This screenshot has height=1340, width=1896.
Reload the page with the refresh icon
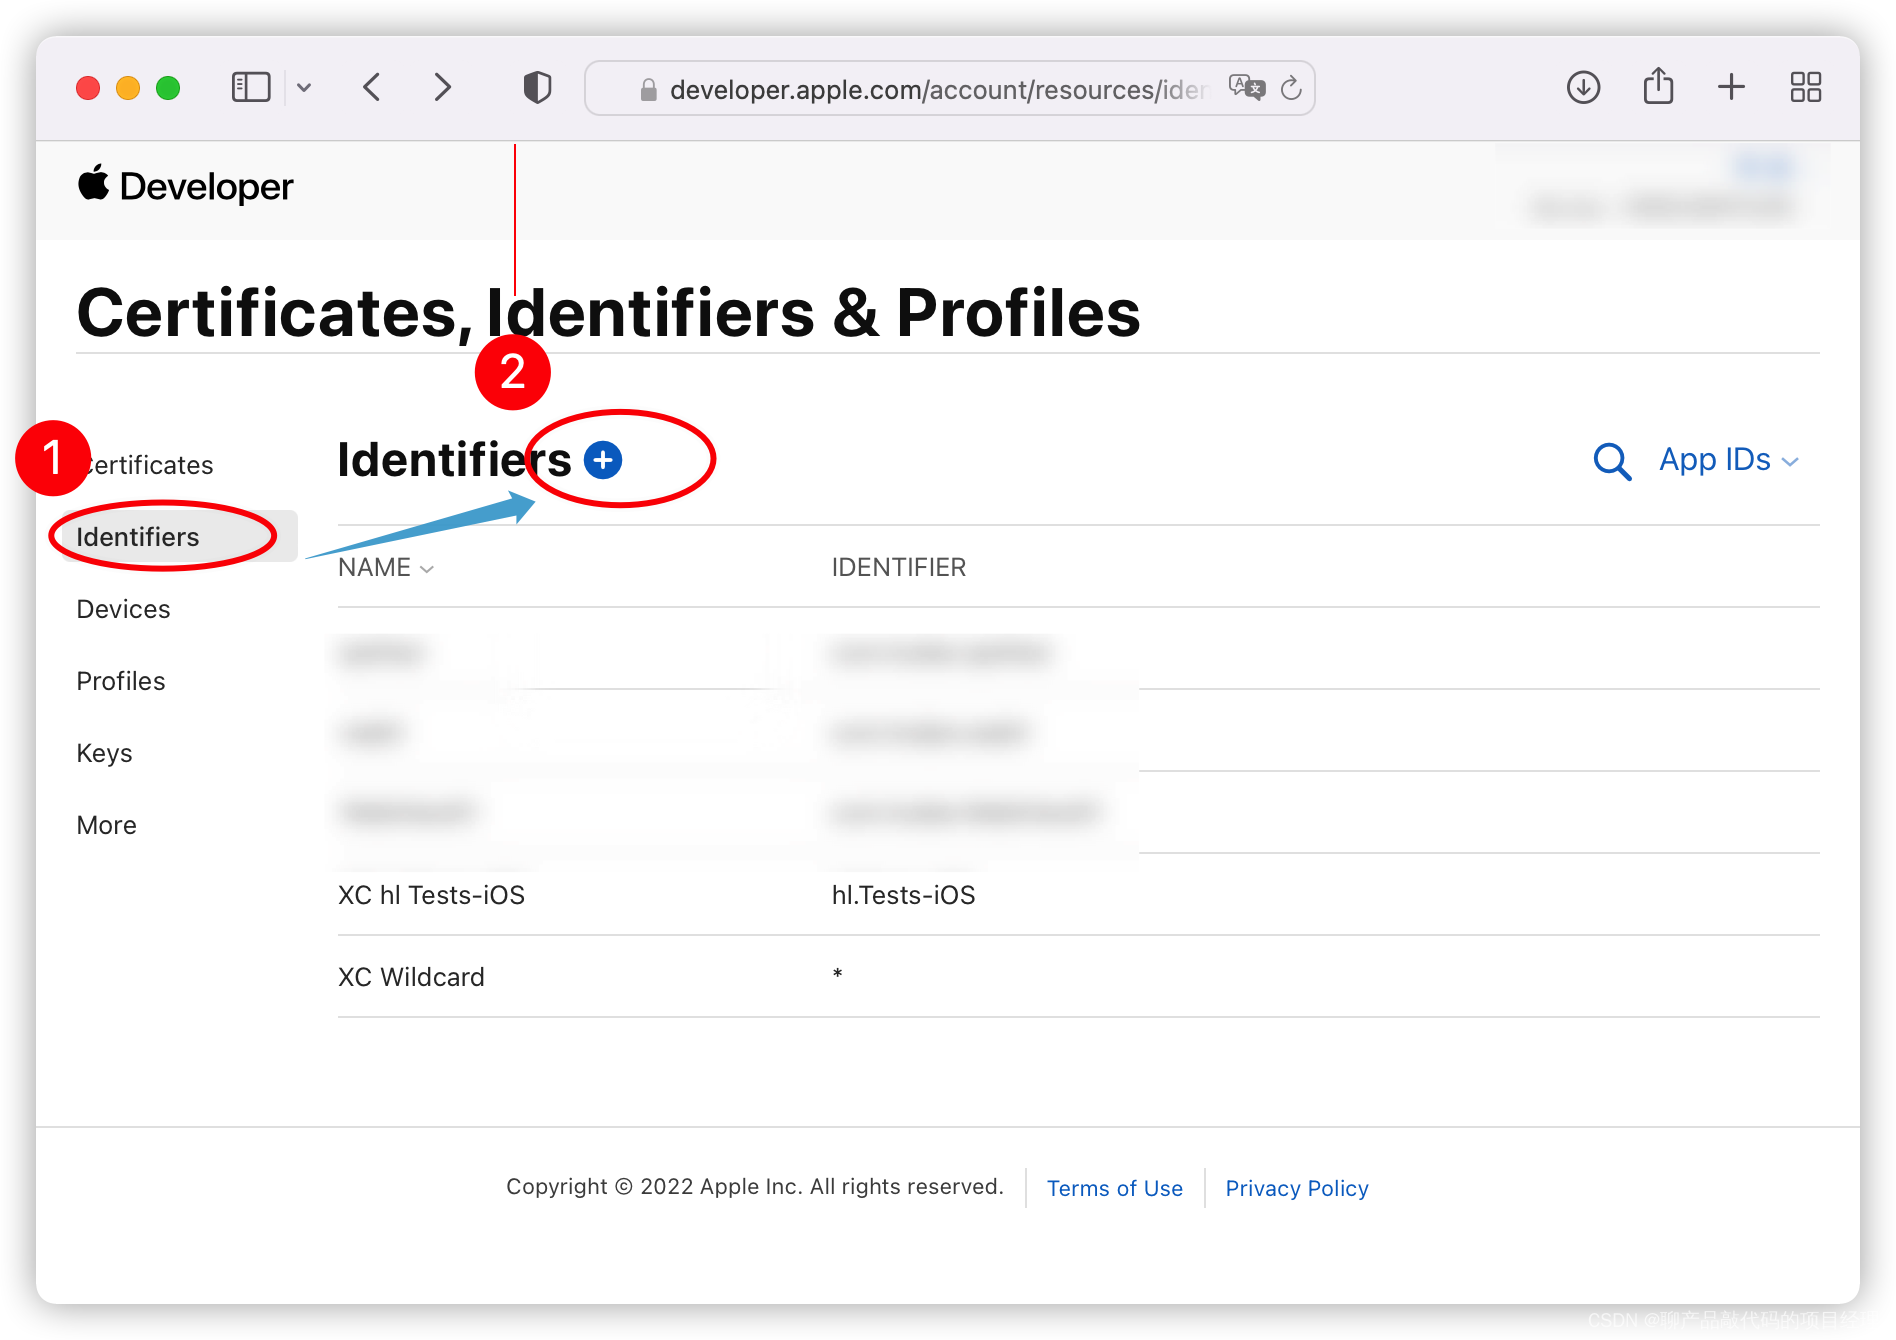[x=1292, y=88]
